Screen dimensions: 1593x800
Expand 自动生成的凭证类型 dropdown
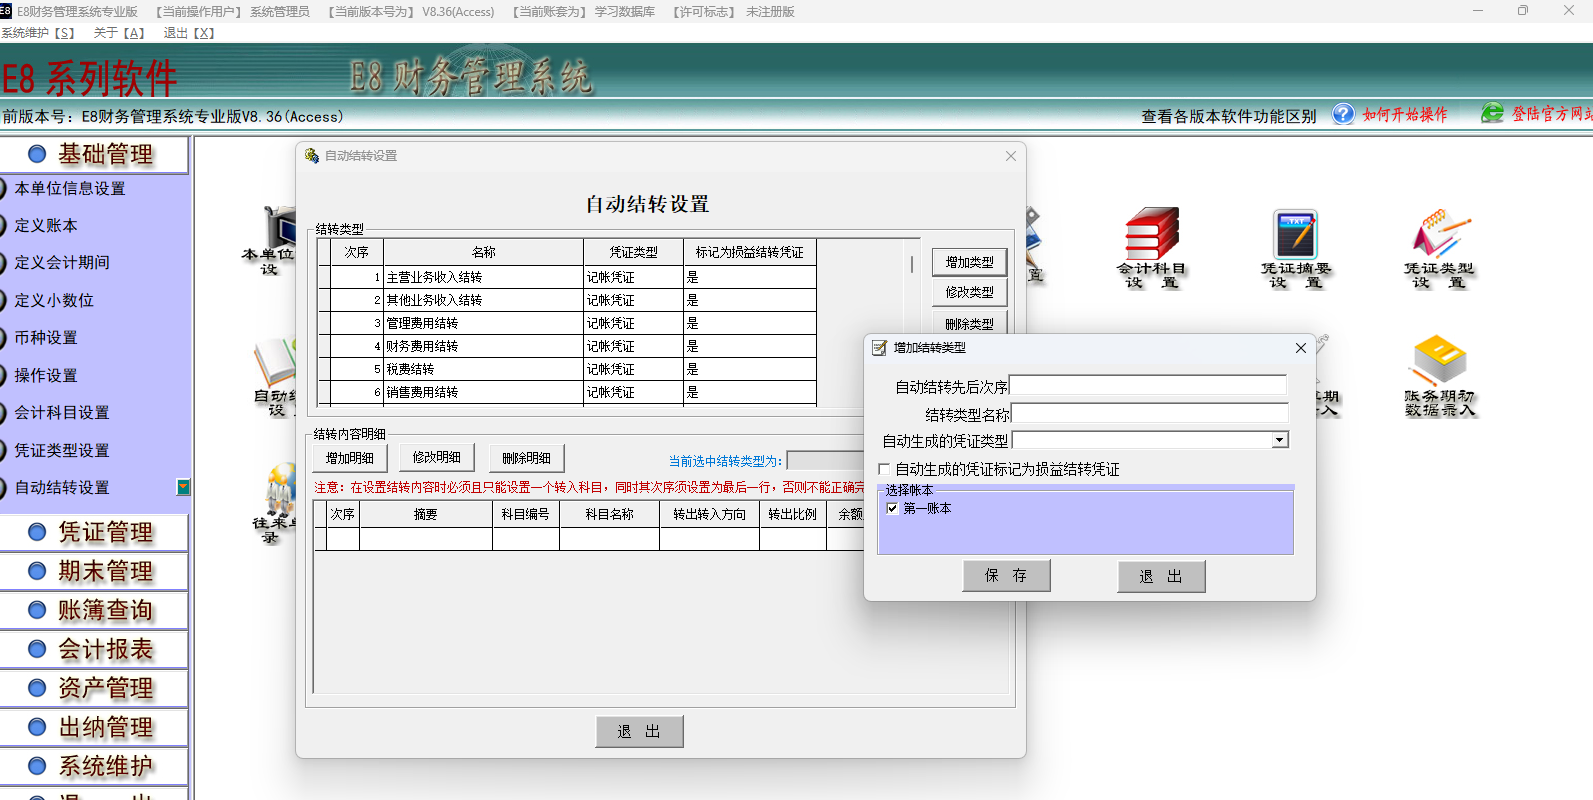[x=1279, y=440]
